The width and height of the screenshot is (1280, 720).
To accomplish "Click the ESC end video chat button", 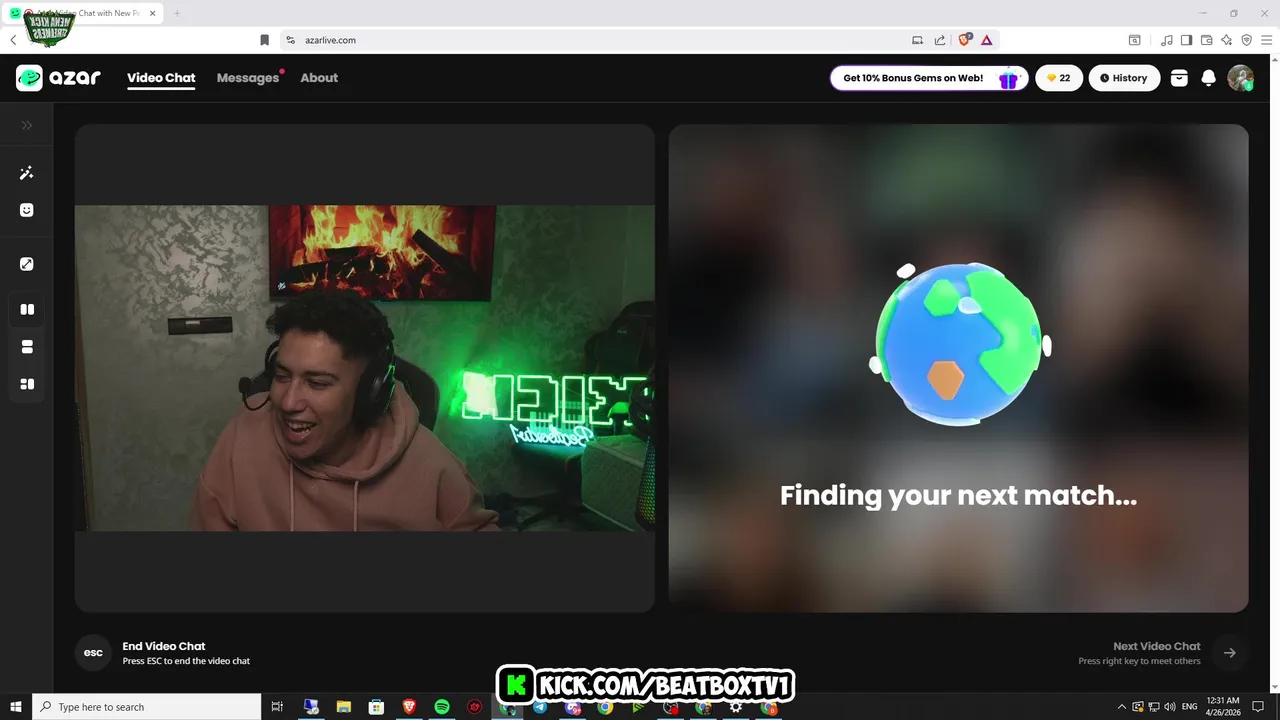I will pyautogui.click(x=93, y=653).
